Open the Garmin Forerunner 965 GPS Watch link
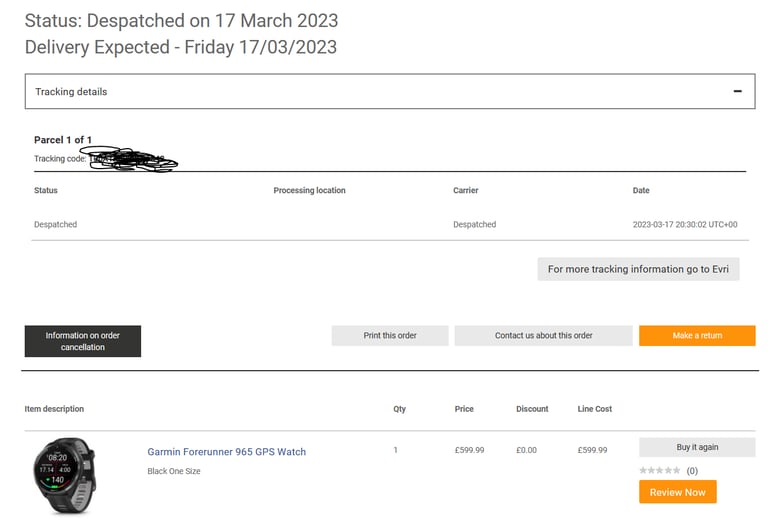 [x=227, y=452]
